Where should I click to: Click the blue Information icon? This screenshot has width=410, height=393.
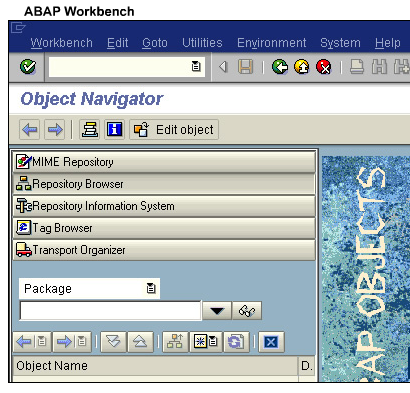115,129
